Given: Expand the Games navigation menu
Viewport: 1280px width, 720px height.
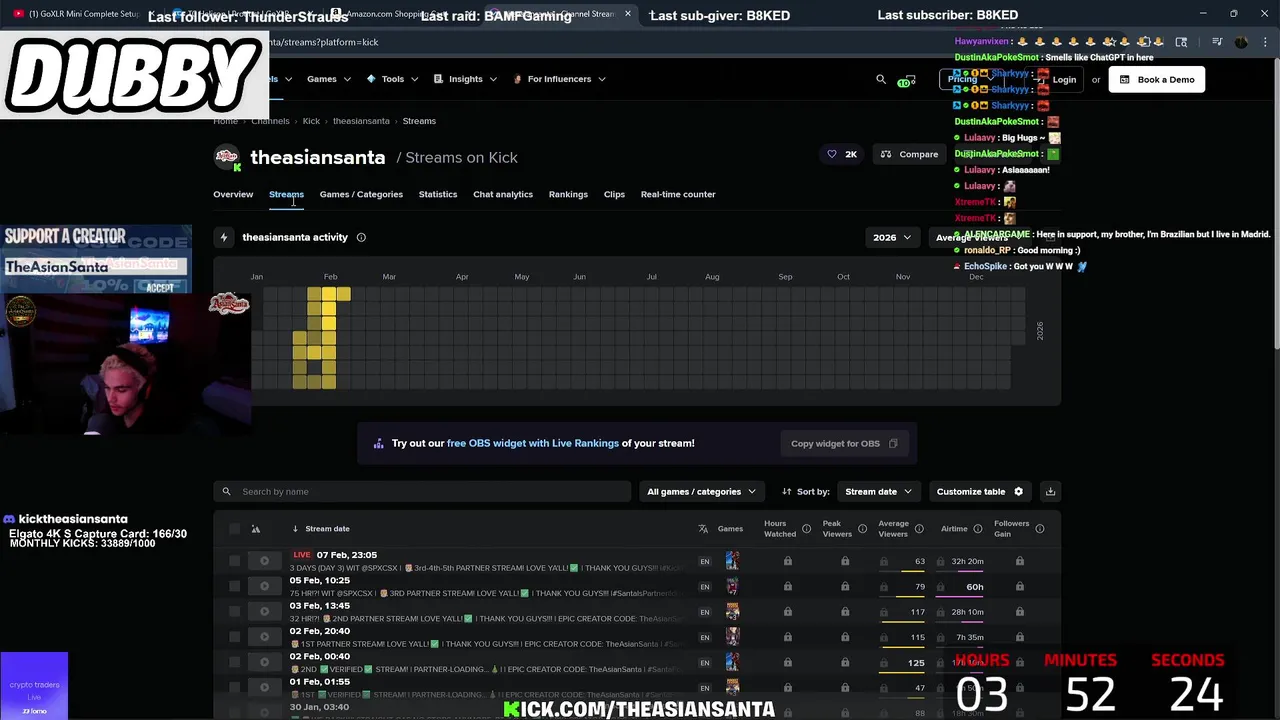Looking at the screenshot, I should 329,79.
